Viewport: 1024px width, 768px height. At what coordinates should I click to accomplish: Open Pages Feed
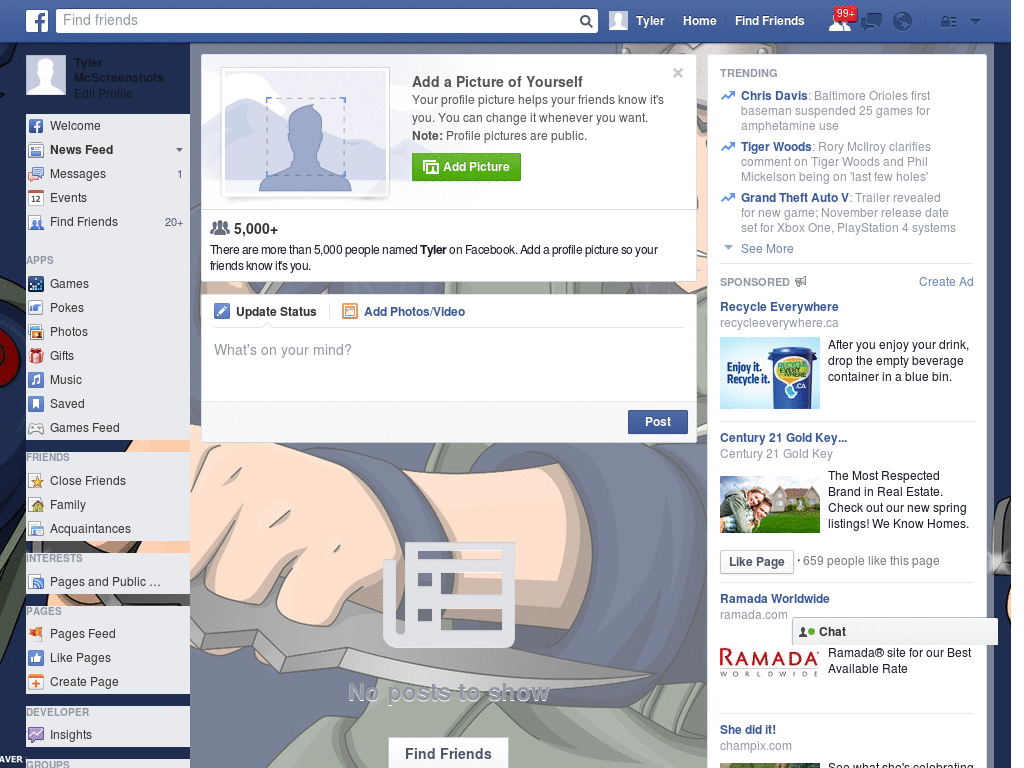coord(108,633)
